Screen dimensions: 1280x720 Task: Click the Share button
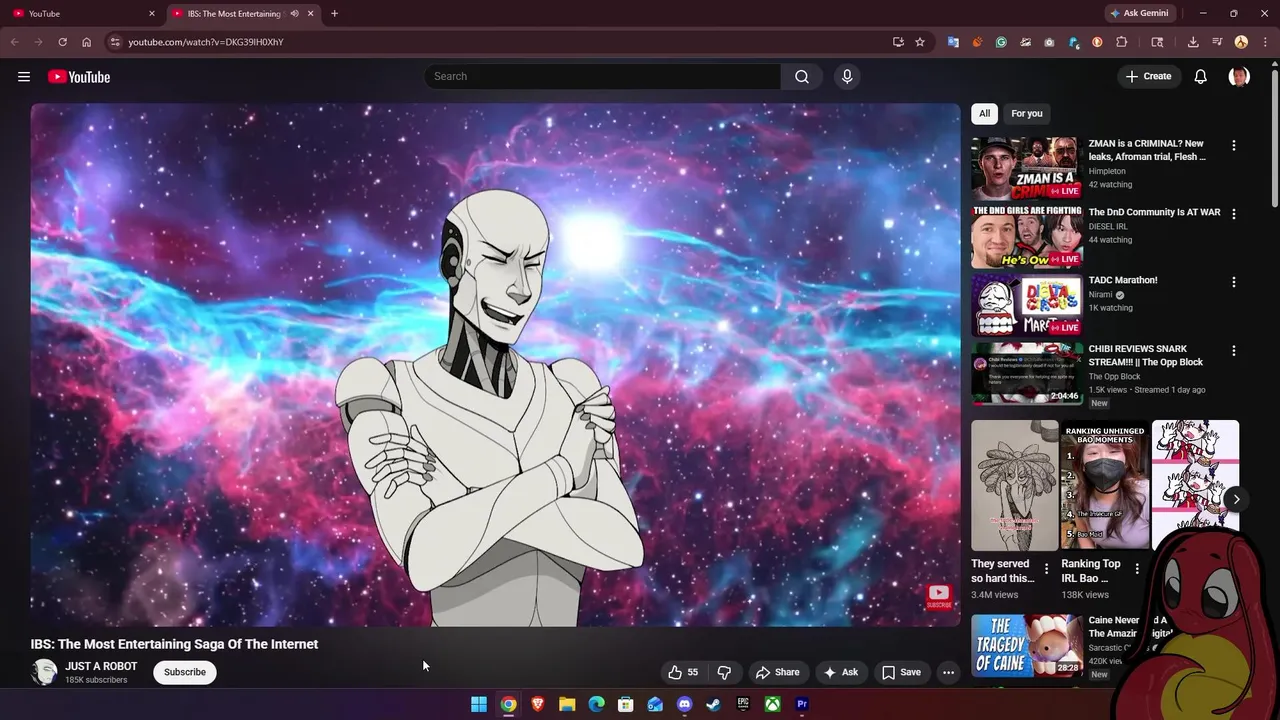point(778,672)
